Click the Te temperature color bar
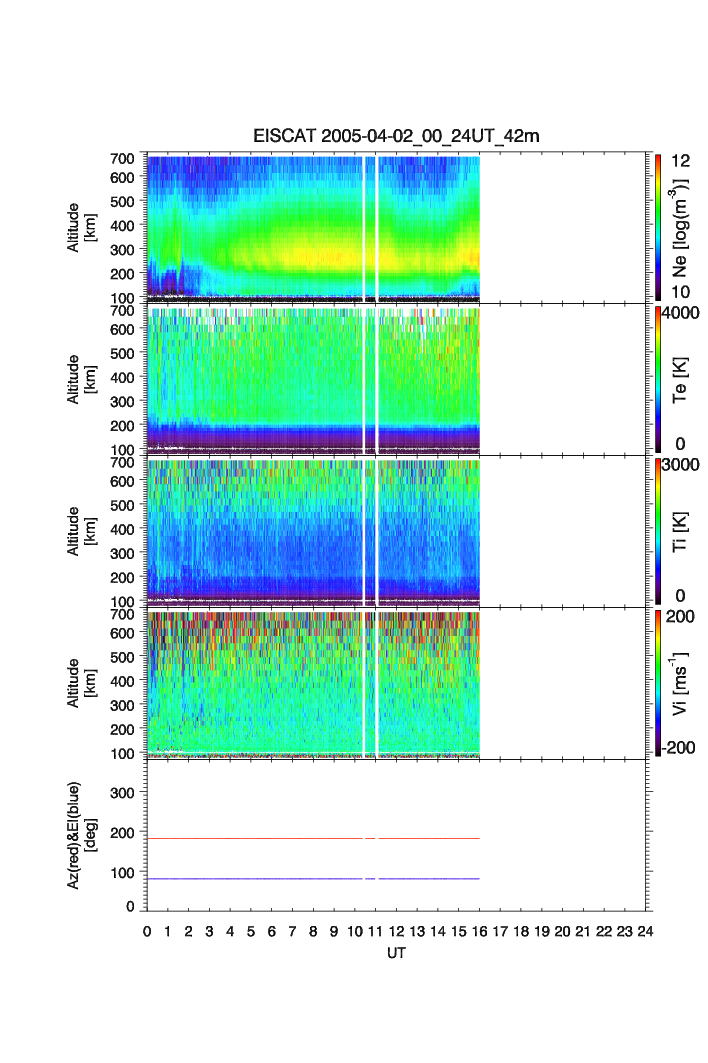Screen dimensions: 708x1063 coord(658,380)
